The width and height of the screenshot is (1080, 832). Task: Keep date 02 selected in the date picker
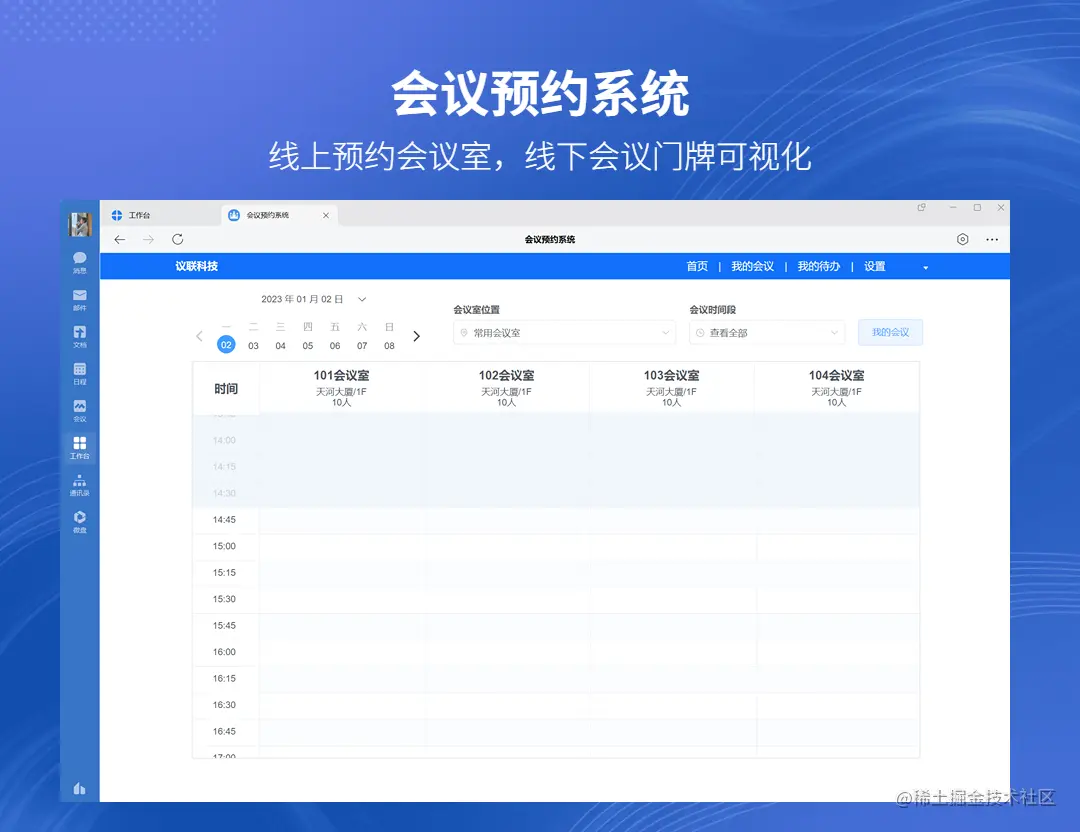tap(226, 344)
